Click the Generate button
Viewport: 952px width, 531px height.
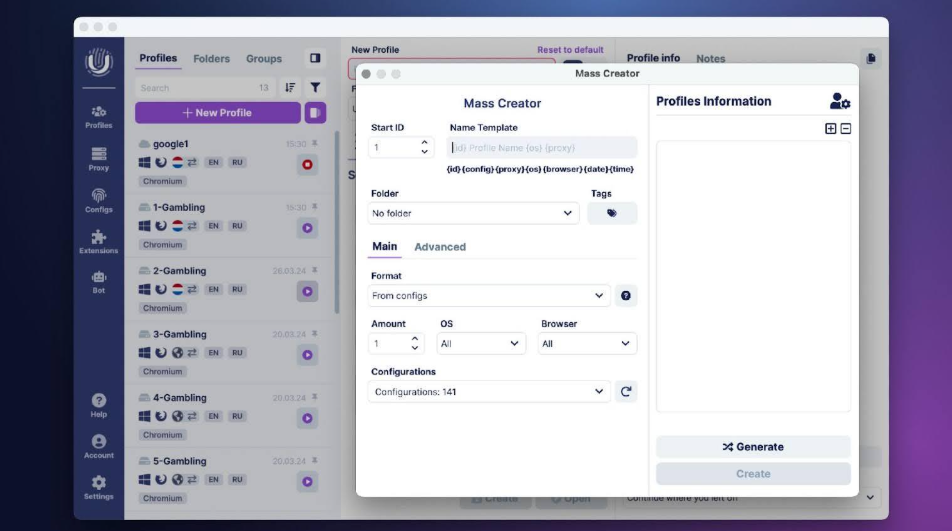click(x=753, y=447)
